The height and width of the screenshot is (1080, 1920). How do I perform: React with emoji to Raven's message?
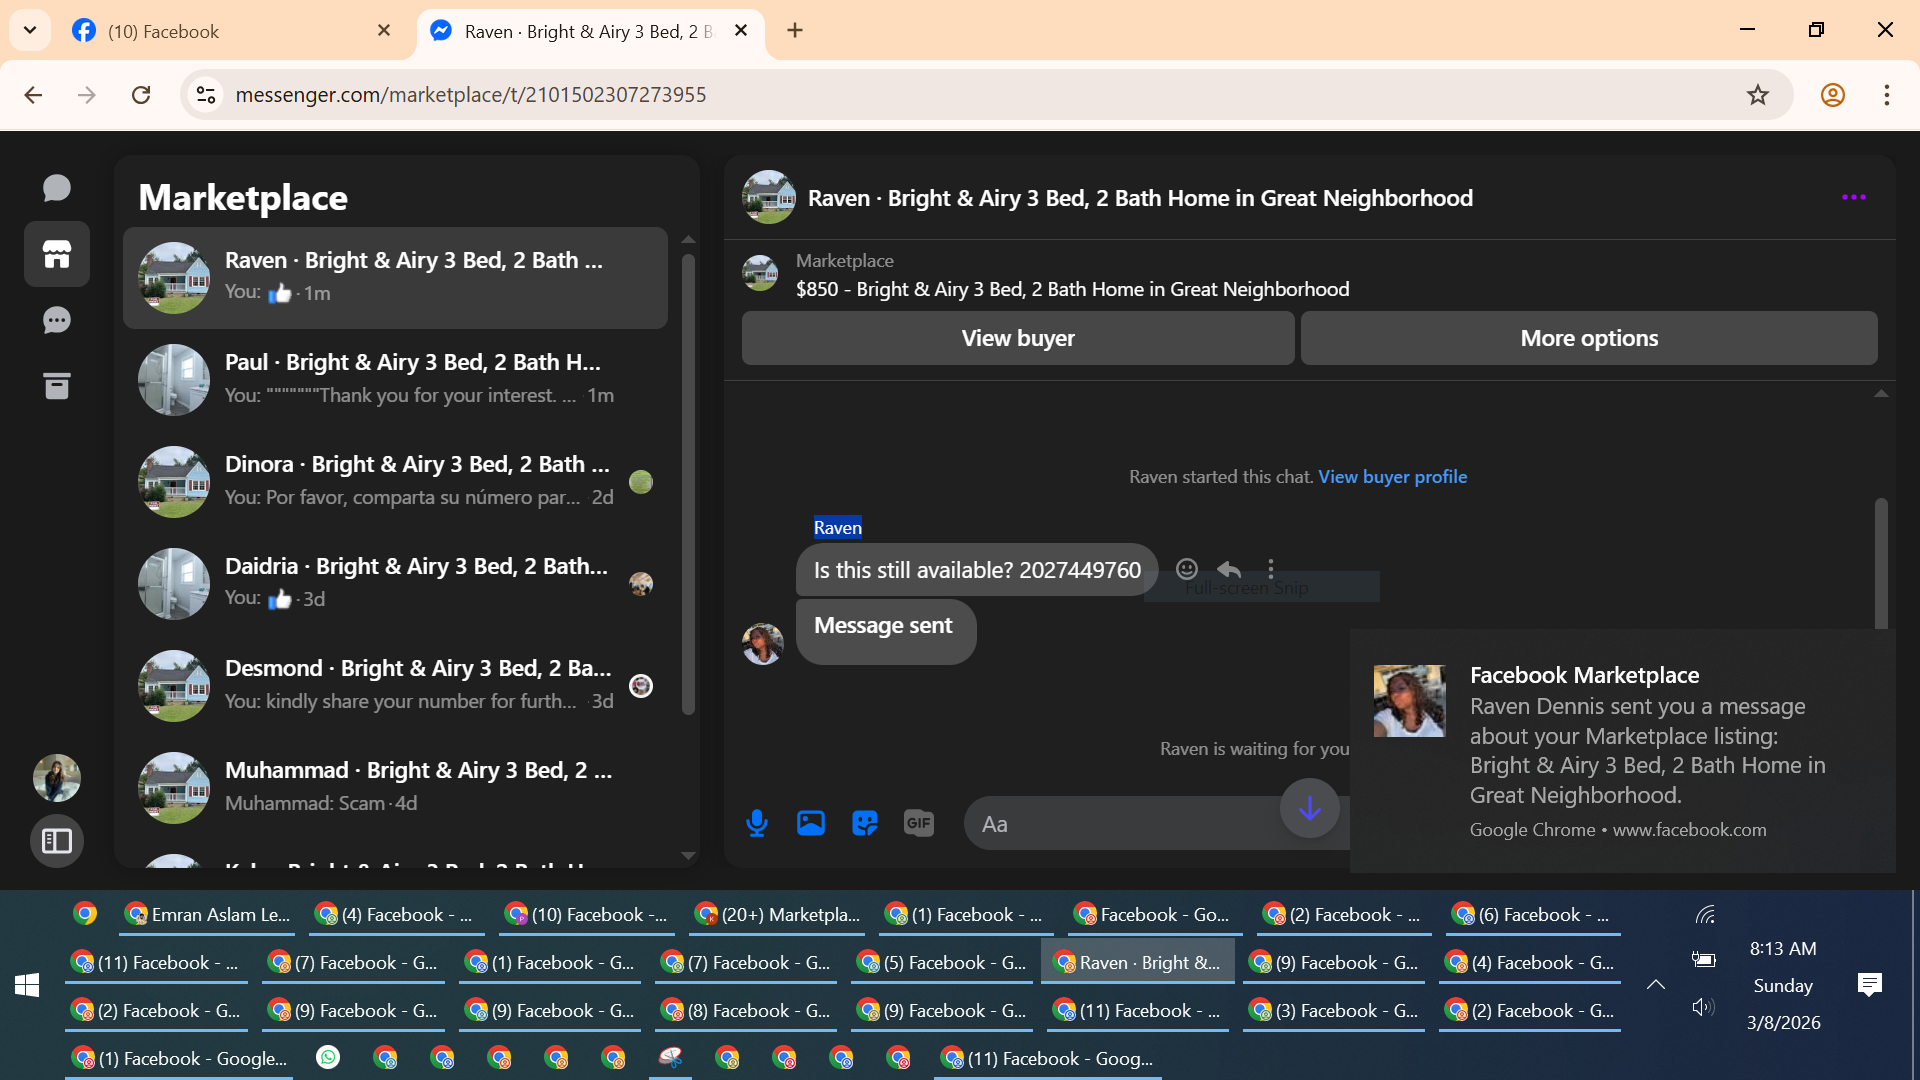pyautogui.click(x=1187, y=569)
